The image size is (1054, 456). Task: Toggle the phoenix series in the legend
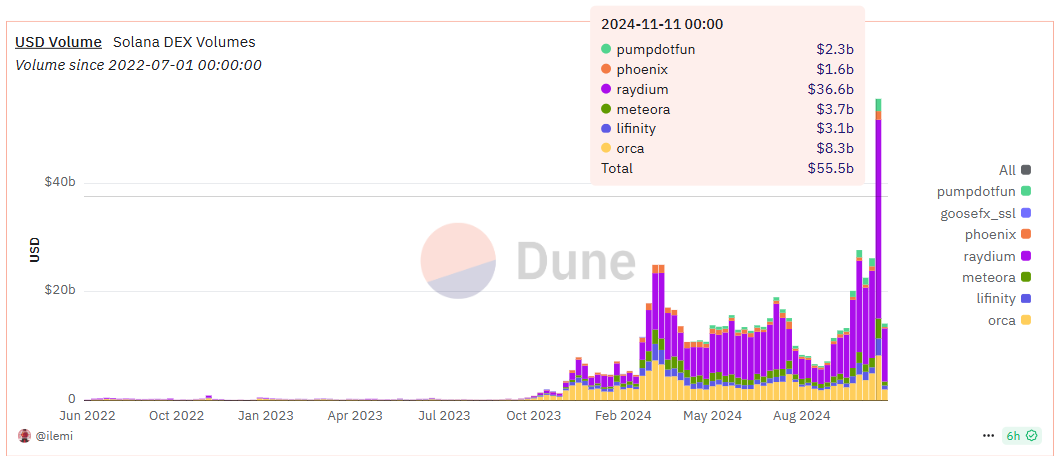click(x=998, y=235)
